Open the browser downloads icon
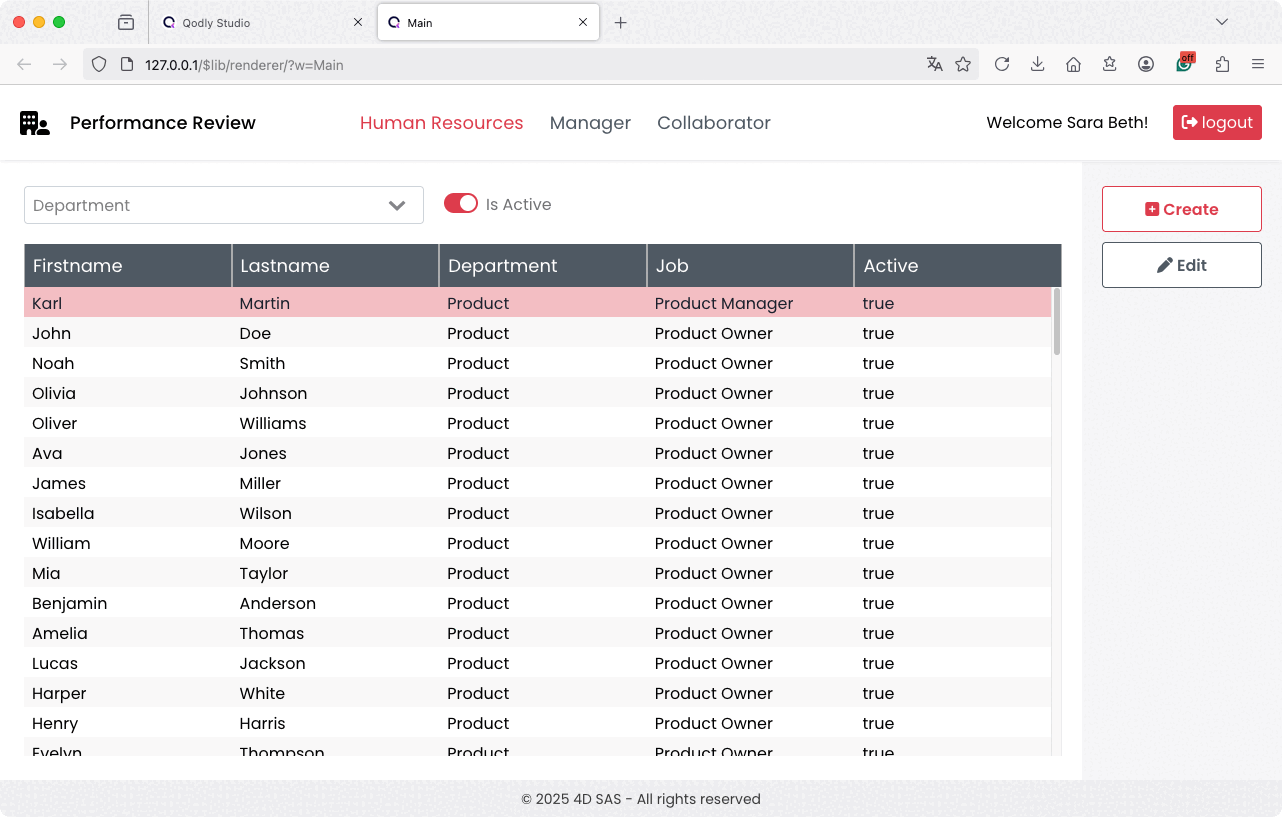1282x817 pixels. [1037, 64]
